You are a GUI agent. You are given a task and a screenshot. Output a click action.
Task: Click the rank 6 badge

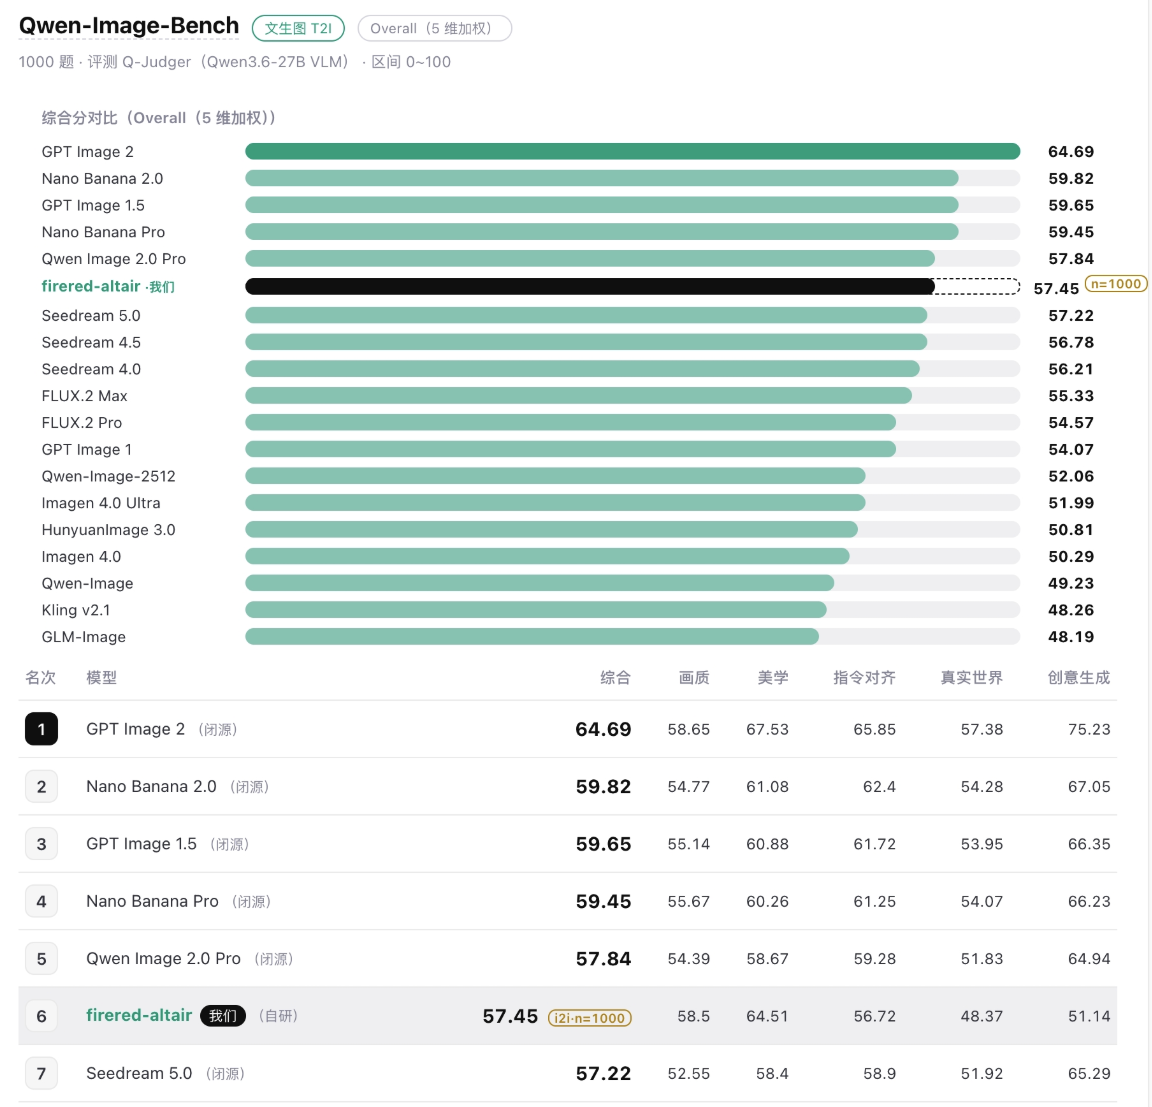click(41, 1016)
